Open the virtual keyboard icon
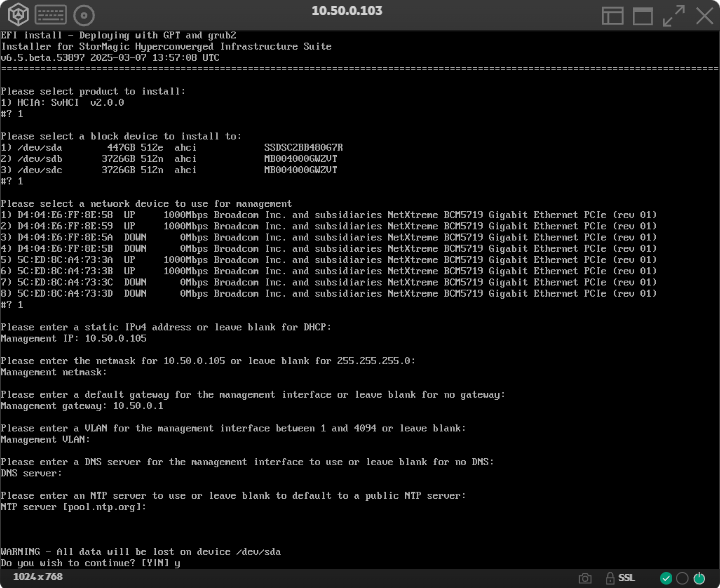720x588 pixels. pos(51,15)
